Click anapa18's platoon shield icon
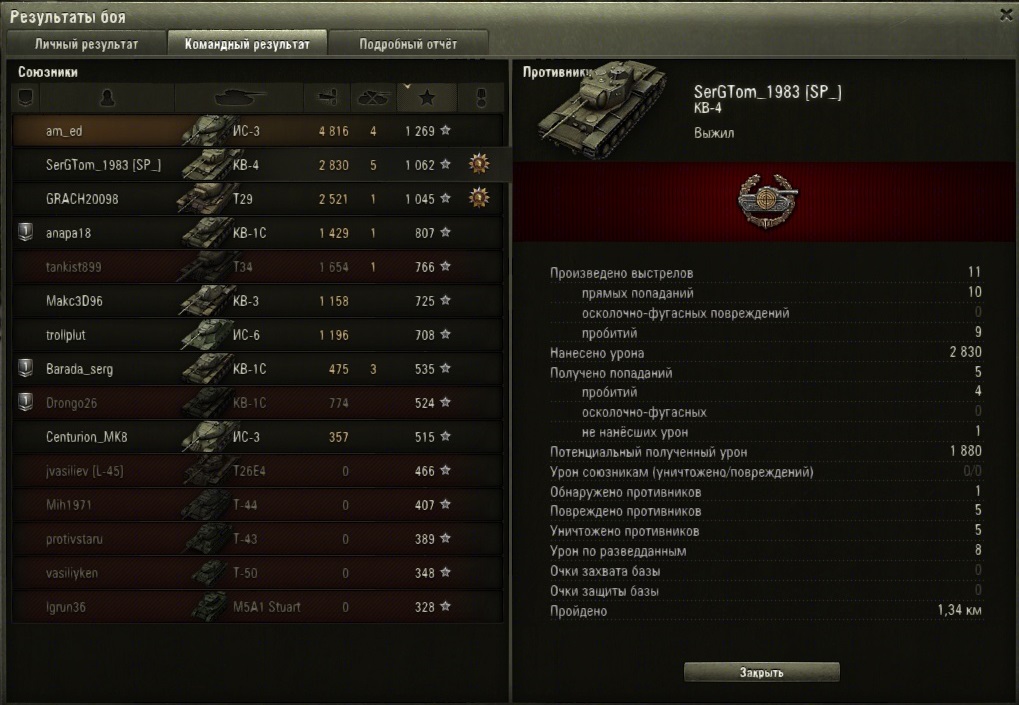1019x705 pixels. click(25, 232)
